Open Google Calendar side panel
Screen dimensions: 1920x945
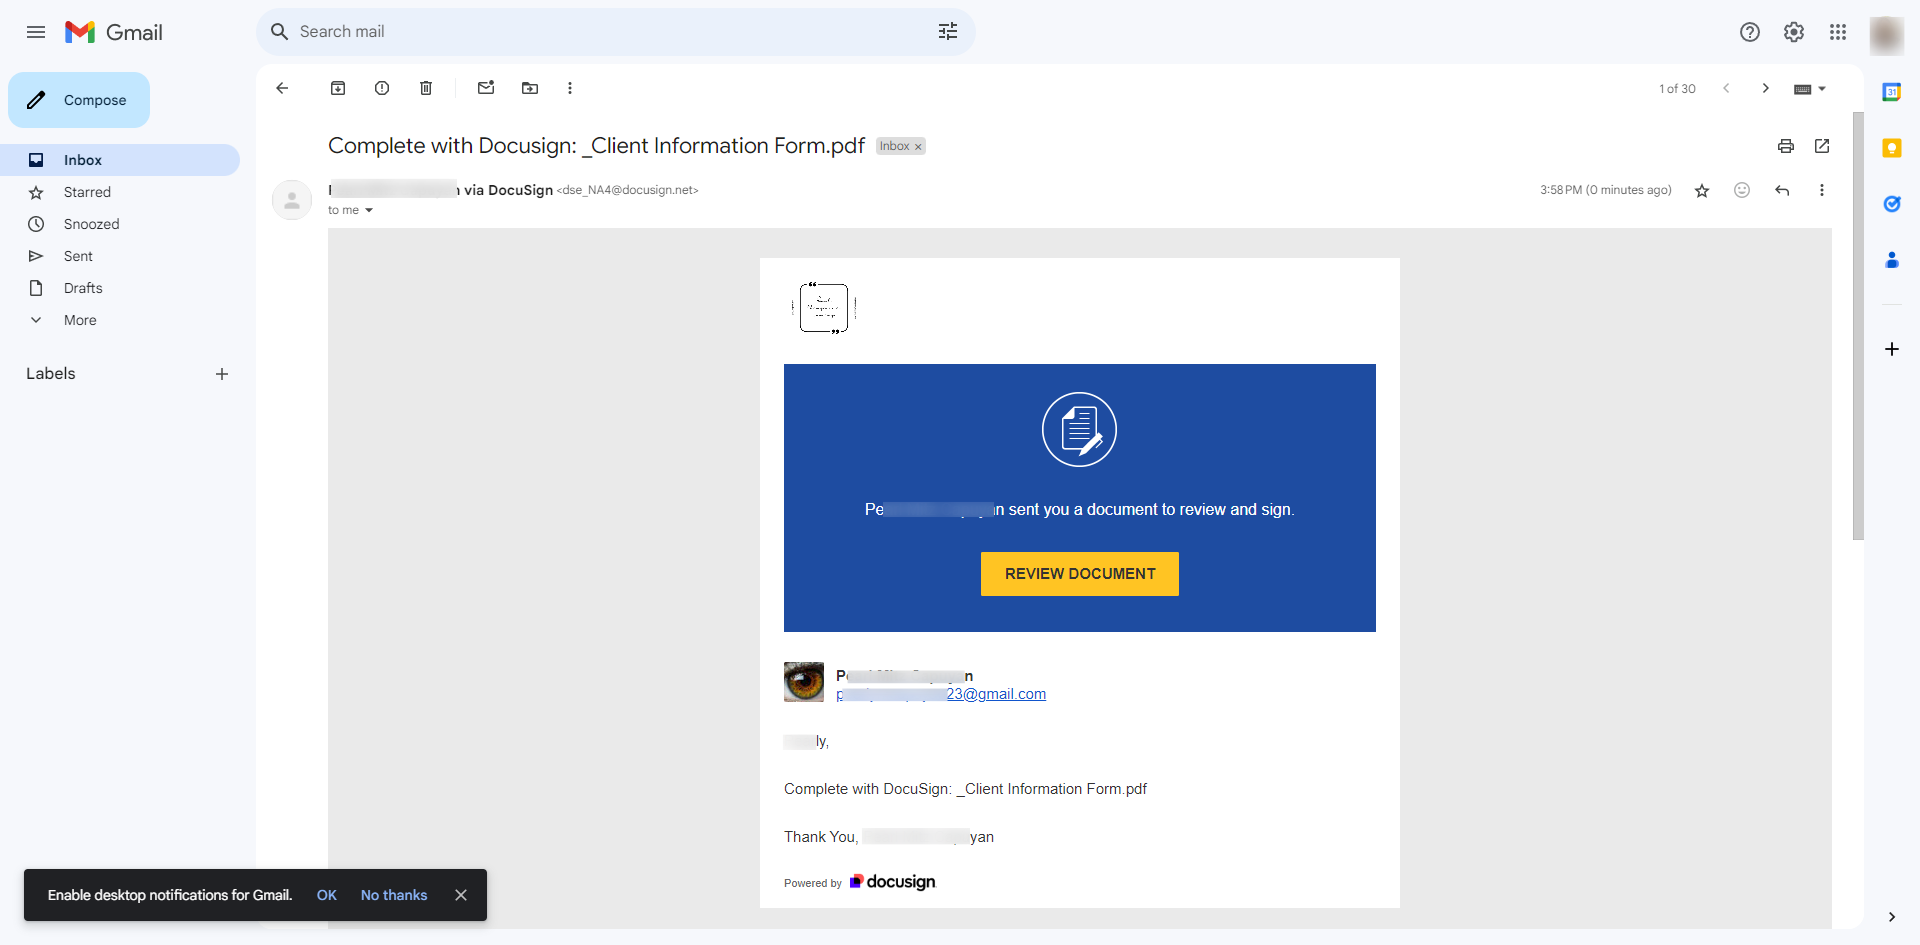1892,92
